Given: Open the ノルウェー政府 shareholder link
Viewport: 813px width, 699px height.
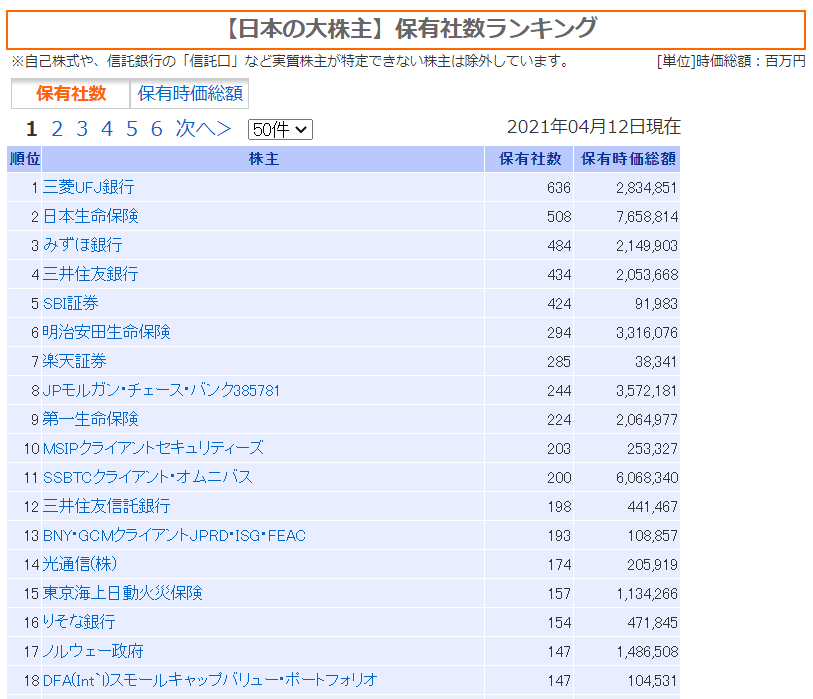Looking at the screenshot, I should (93, 651).
